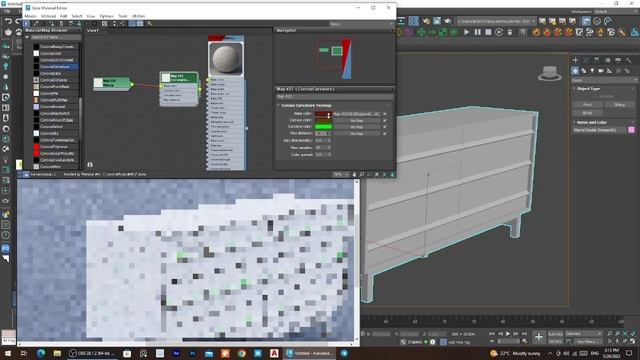Open the project path dropdown in main toolbar
The height and width of the screenshot is (360, 640).
[x=496, y=21]
